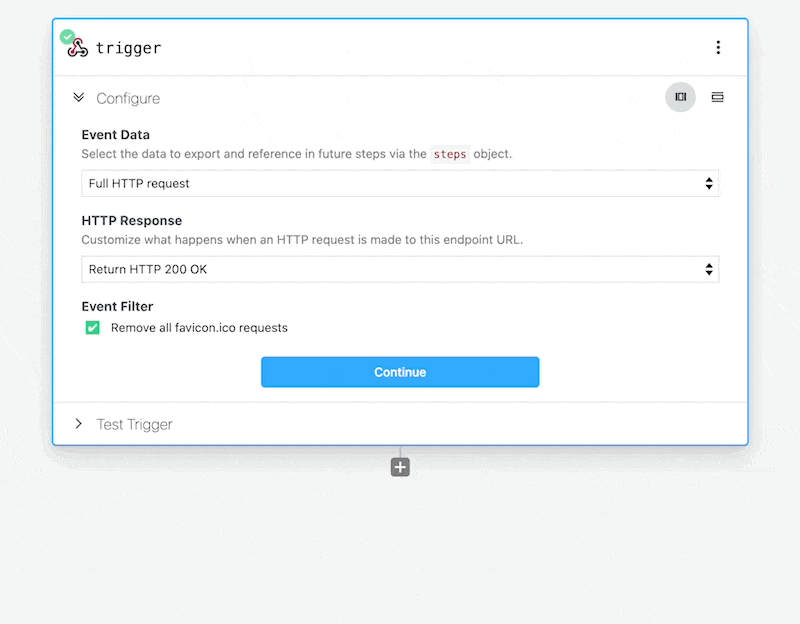This screenshot has height=624, width=800.
Task: Click the trigger webhook icon
Action: coord(78,46)
